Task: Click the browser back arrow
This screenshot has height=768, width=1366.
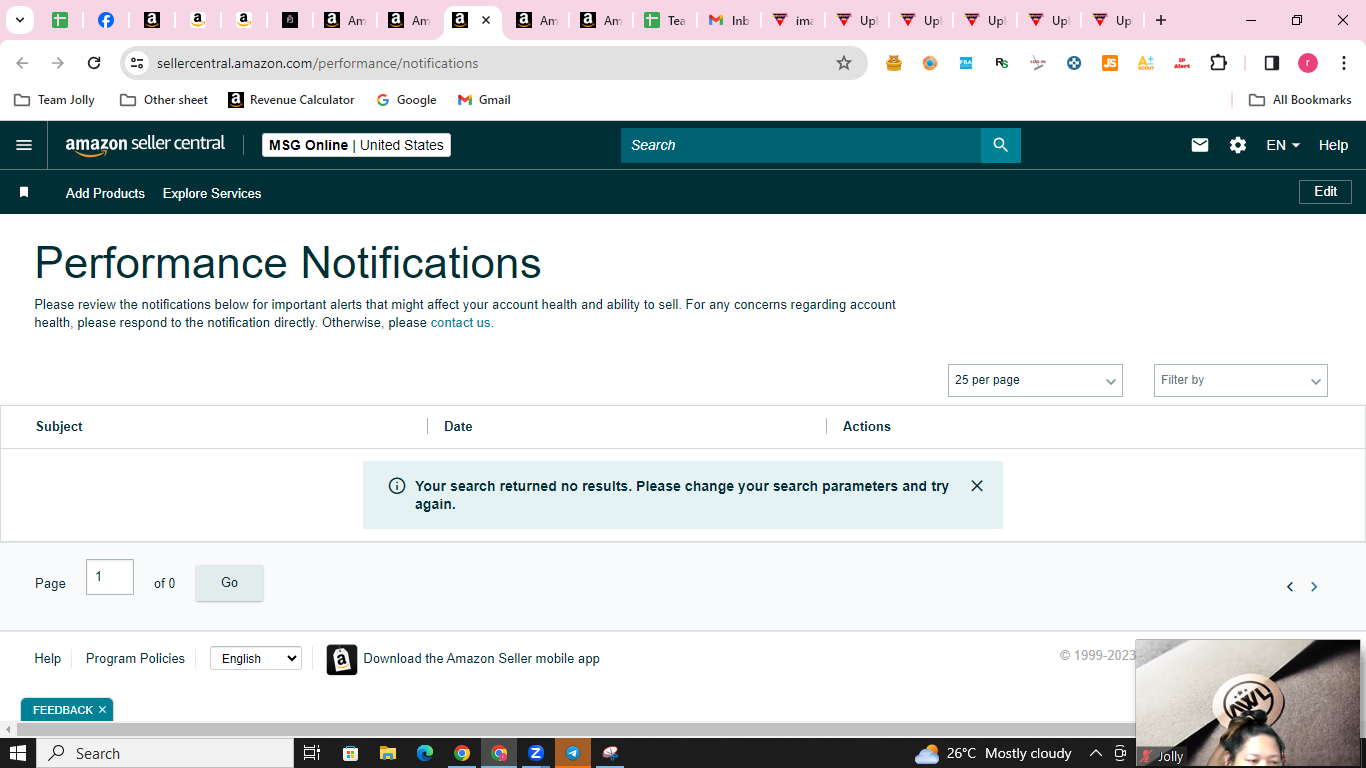Action: 22,63
